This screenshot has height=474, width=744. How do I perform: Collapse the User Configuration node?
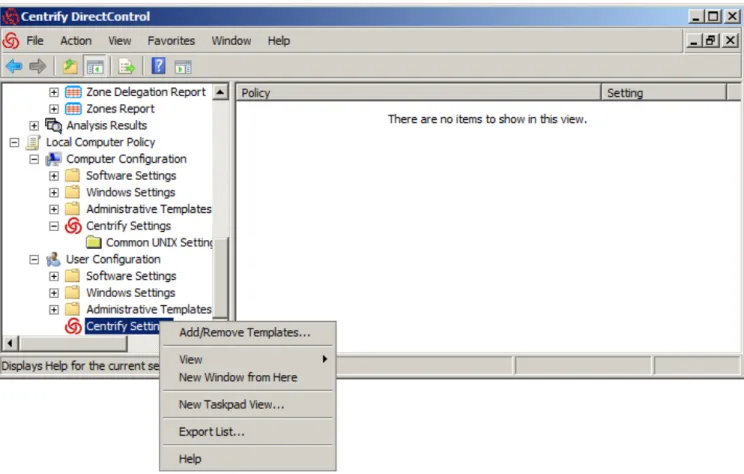click(34, 260)
